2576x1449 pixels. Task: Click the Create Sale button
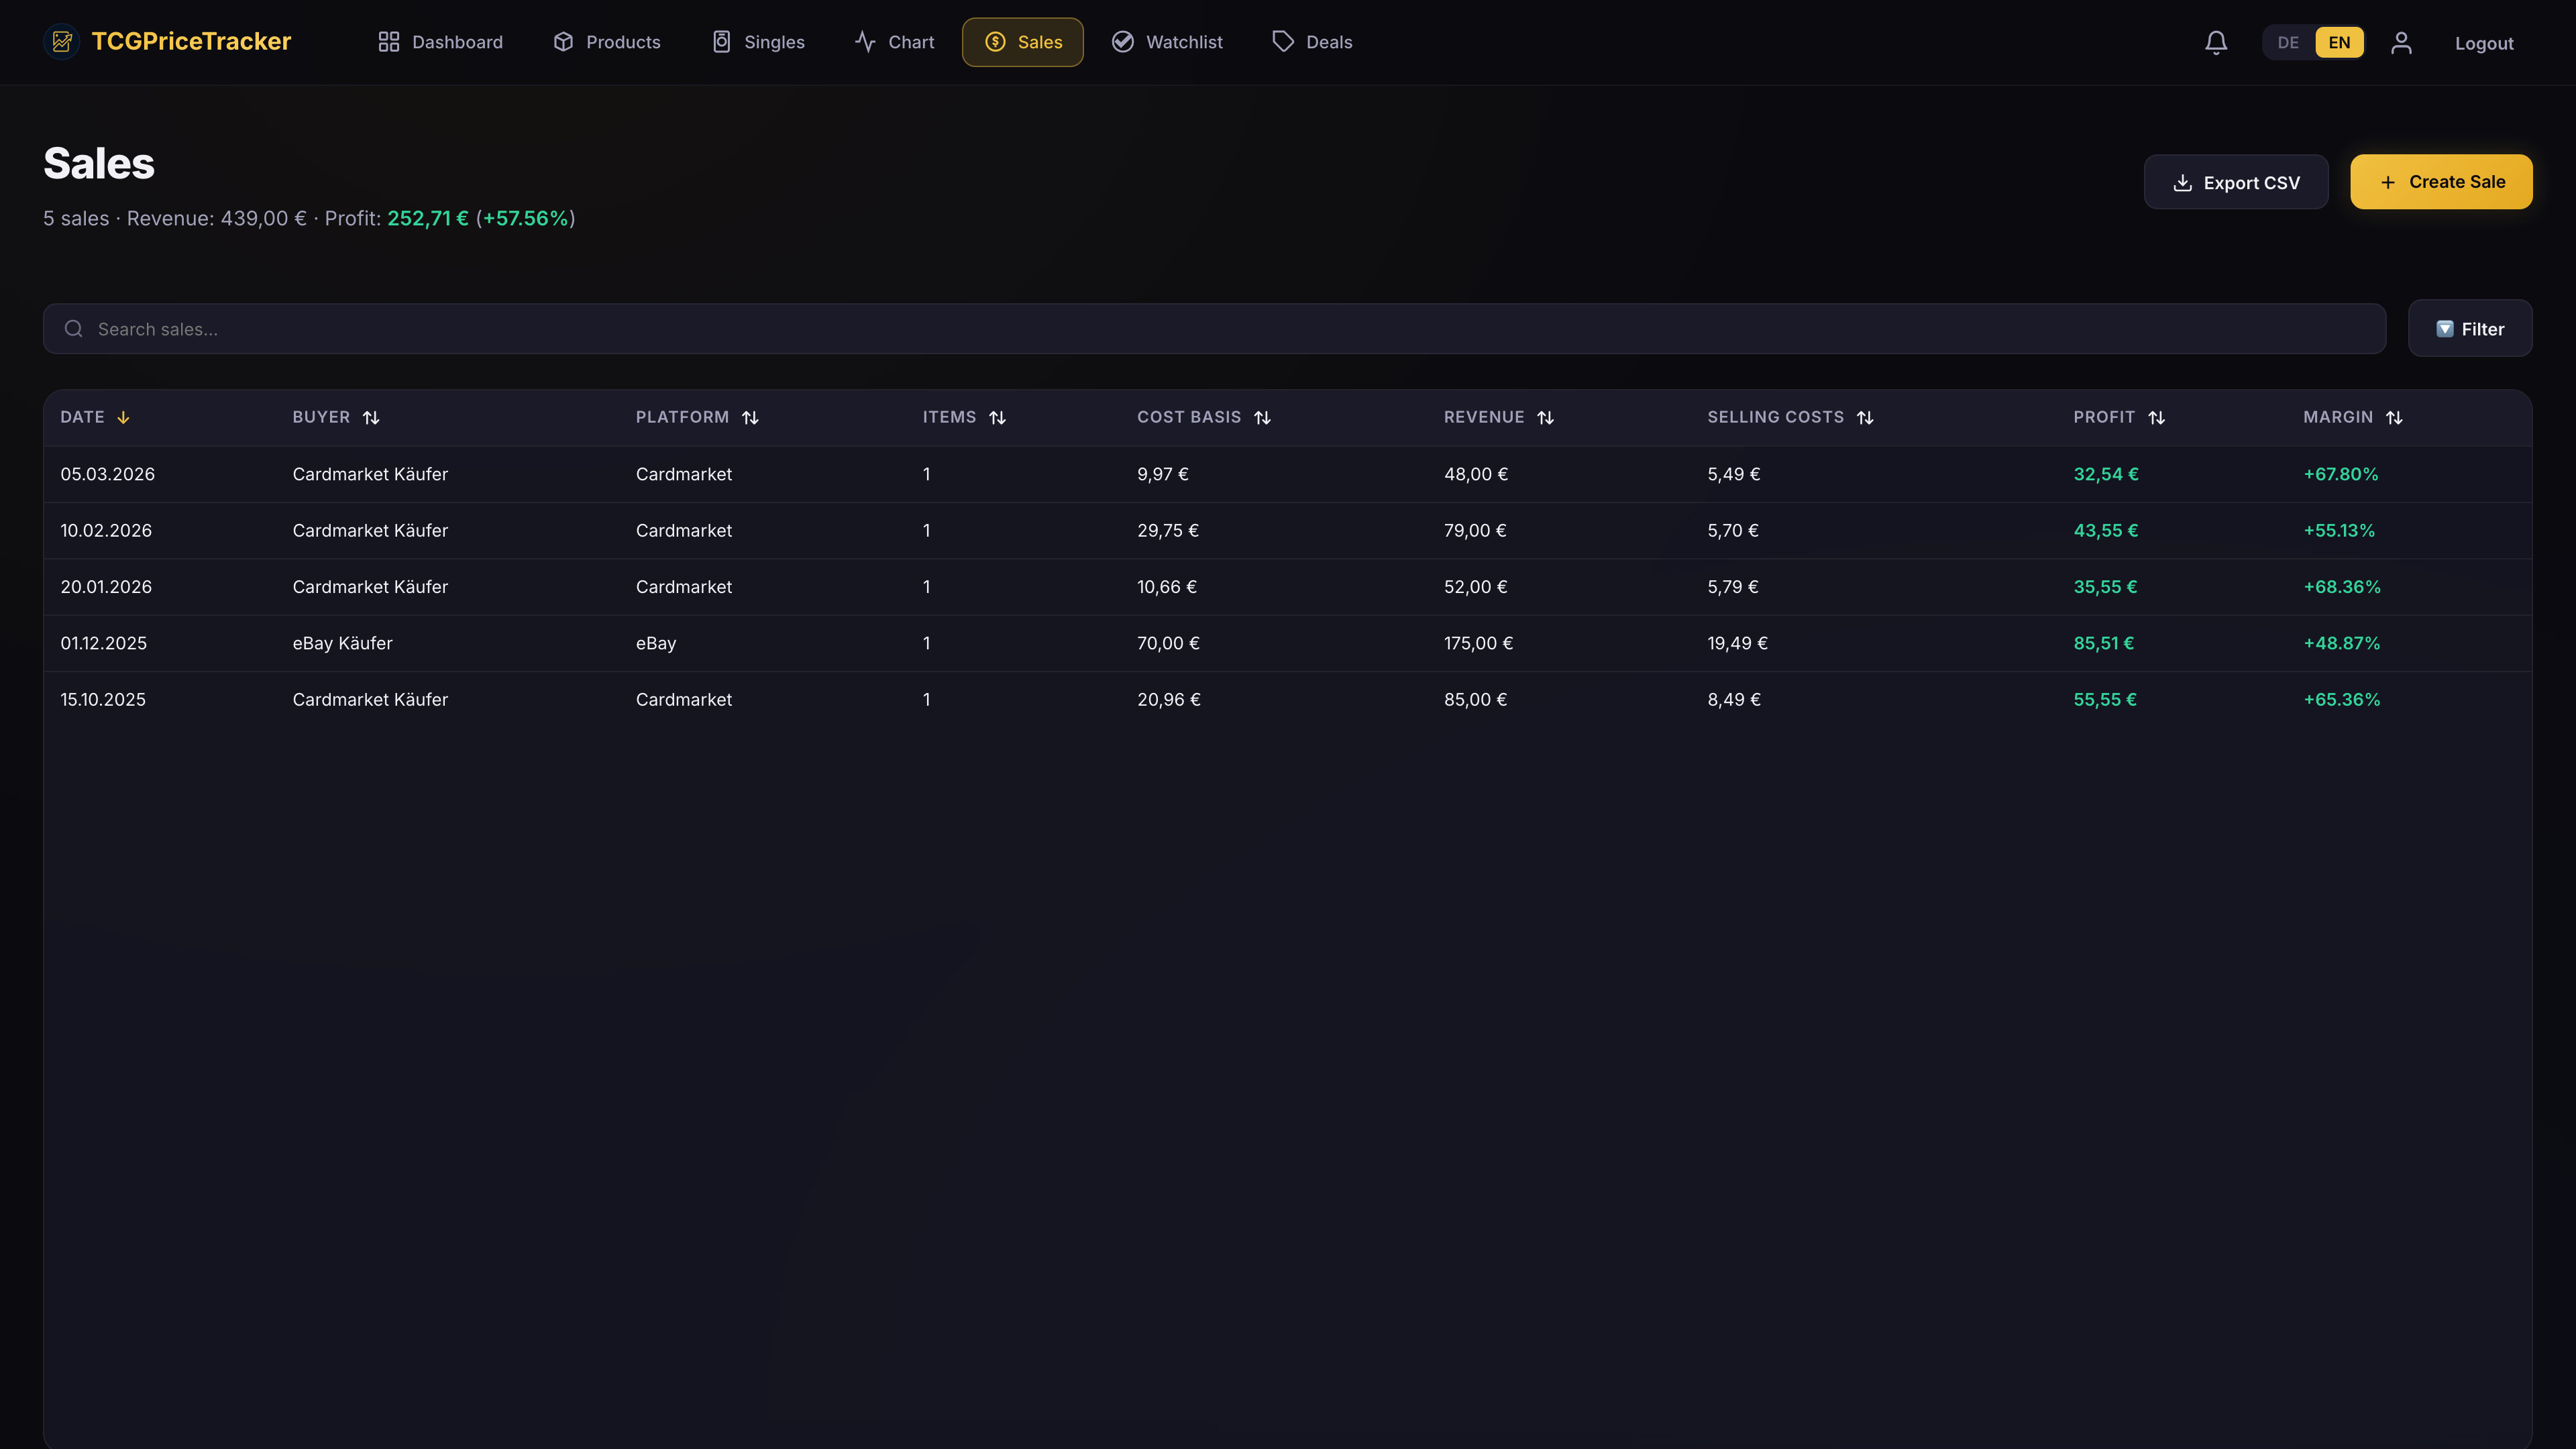tap(2441, 182)
